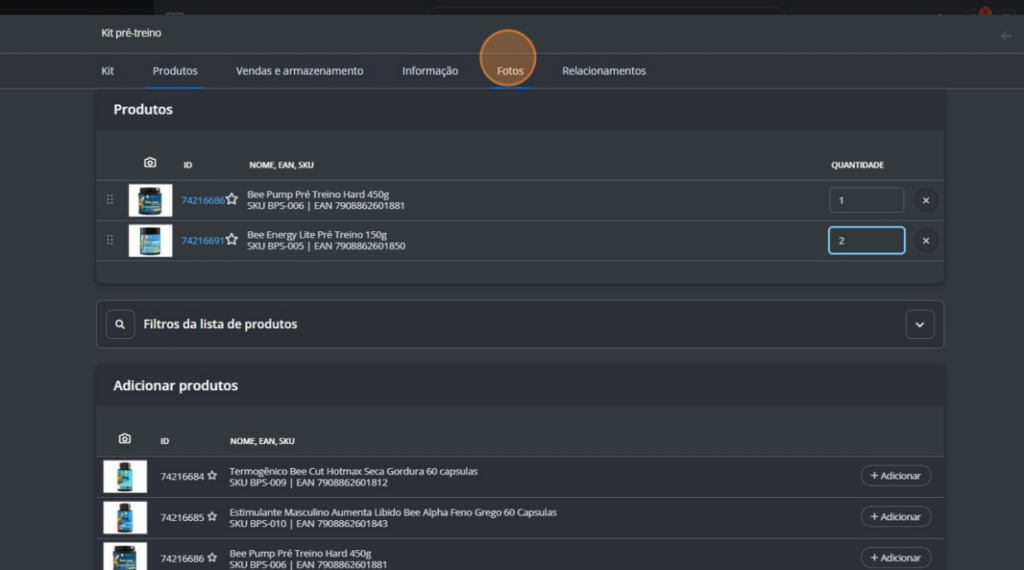Expand Filtros da lista de produtos chevron
Image resolution: width=1024 pixels, height=570 pixels.
pos(920,325)
